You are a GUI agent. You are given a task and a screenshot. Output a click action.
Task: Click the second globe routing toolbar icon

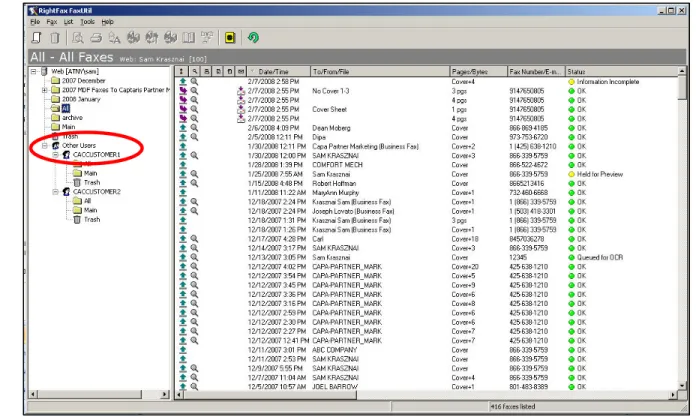(x=151, y=38)
